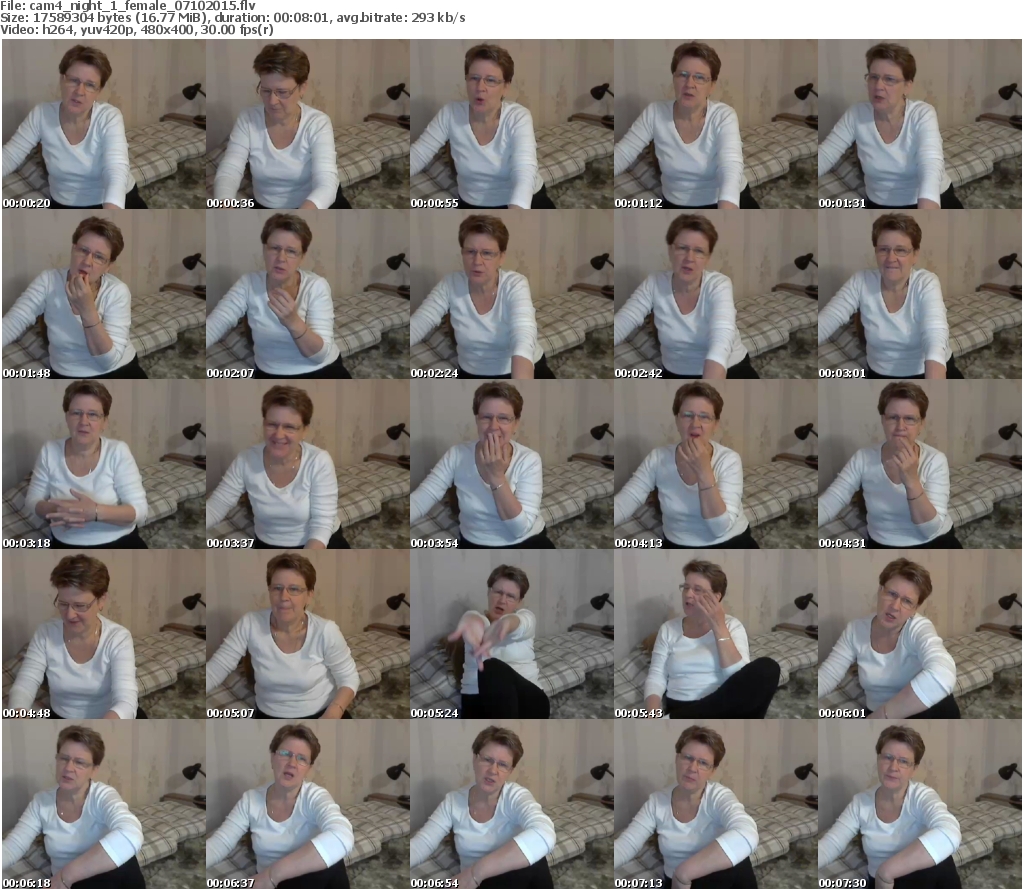The image size is (1024, 889).
Task: Click the thumbnail at 00:04:31
Action: pyautogui.click(x=920, y=464)
